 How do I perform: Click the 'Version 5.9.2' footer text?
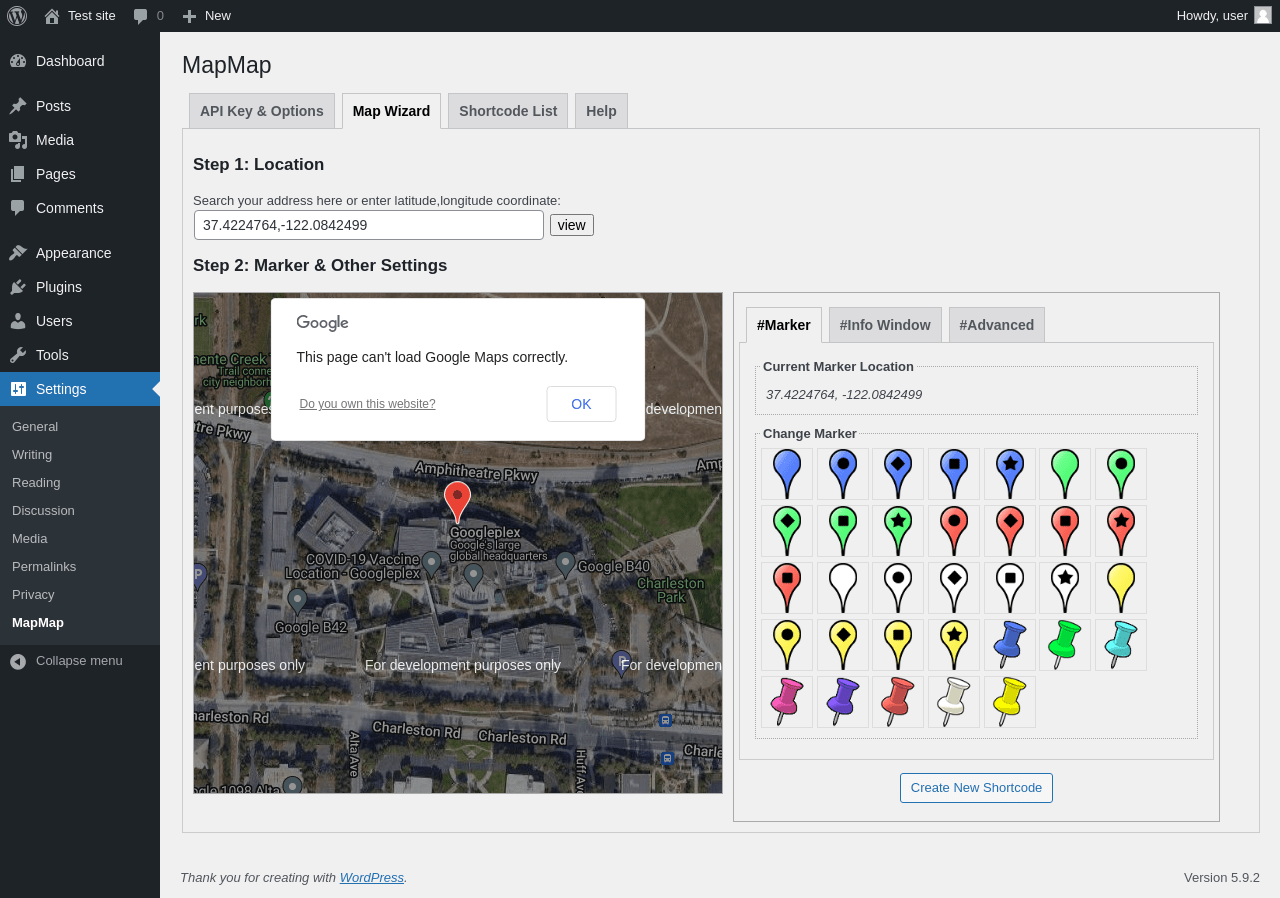pos(1222,878)
